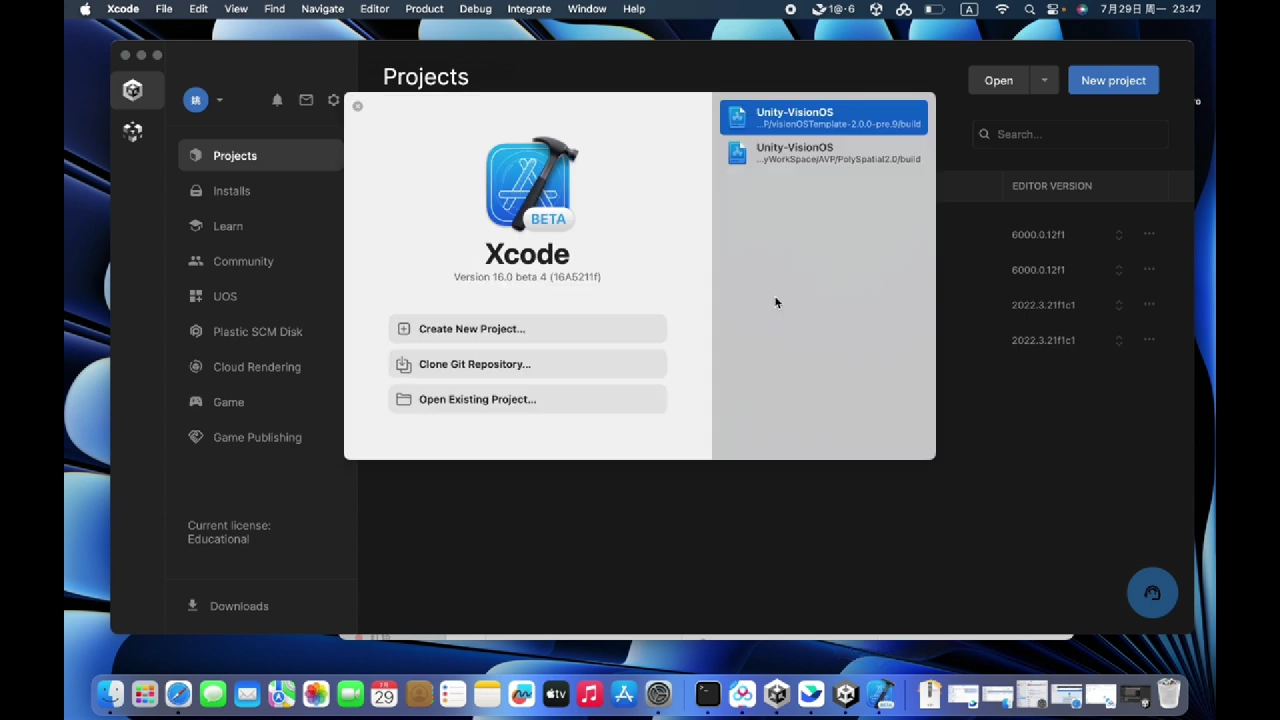Change editor version for second 2022.3.21f1c1 row
The height and width of the screenshot is (720, 1280).
[x=1119, y=340]
